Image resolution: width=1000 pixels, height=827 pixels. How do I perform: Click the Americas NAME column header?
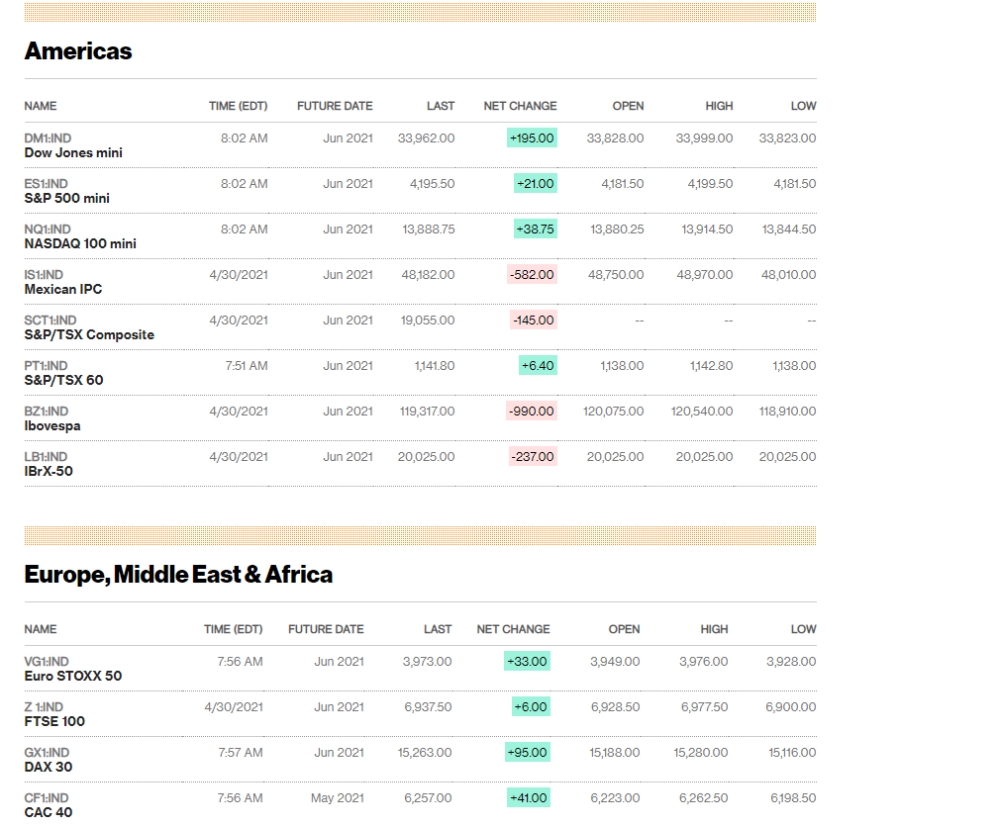[40, 106]
